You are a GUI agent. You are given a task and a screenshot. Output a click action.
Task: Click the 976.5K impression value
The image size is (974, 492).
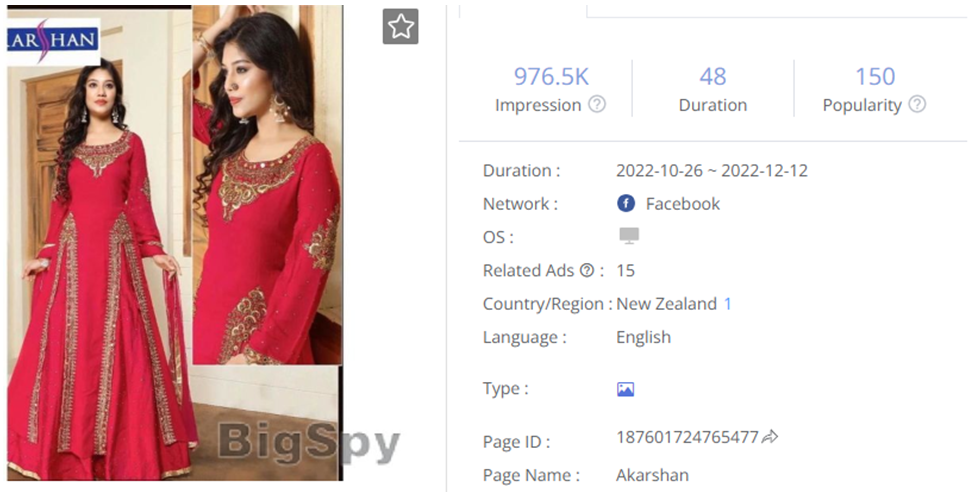pyautogui.click(x=551, y=76)
